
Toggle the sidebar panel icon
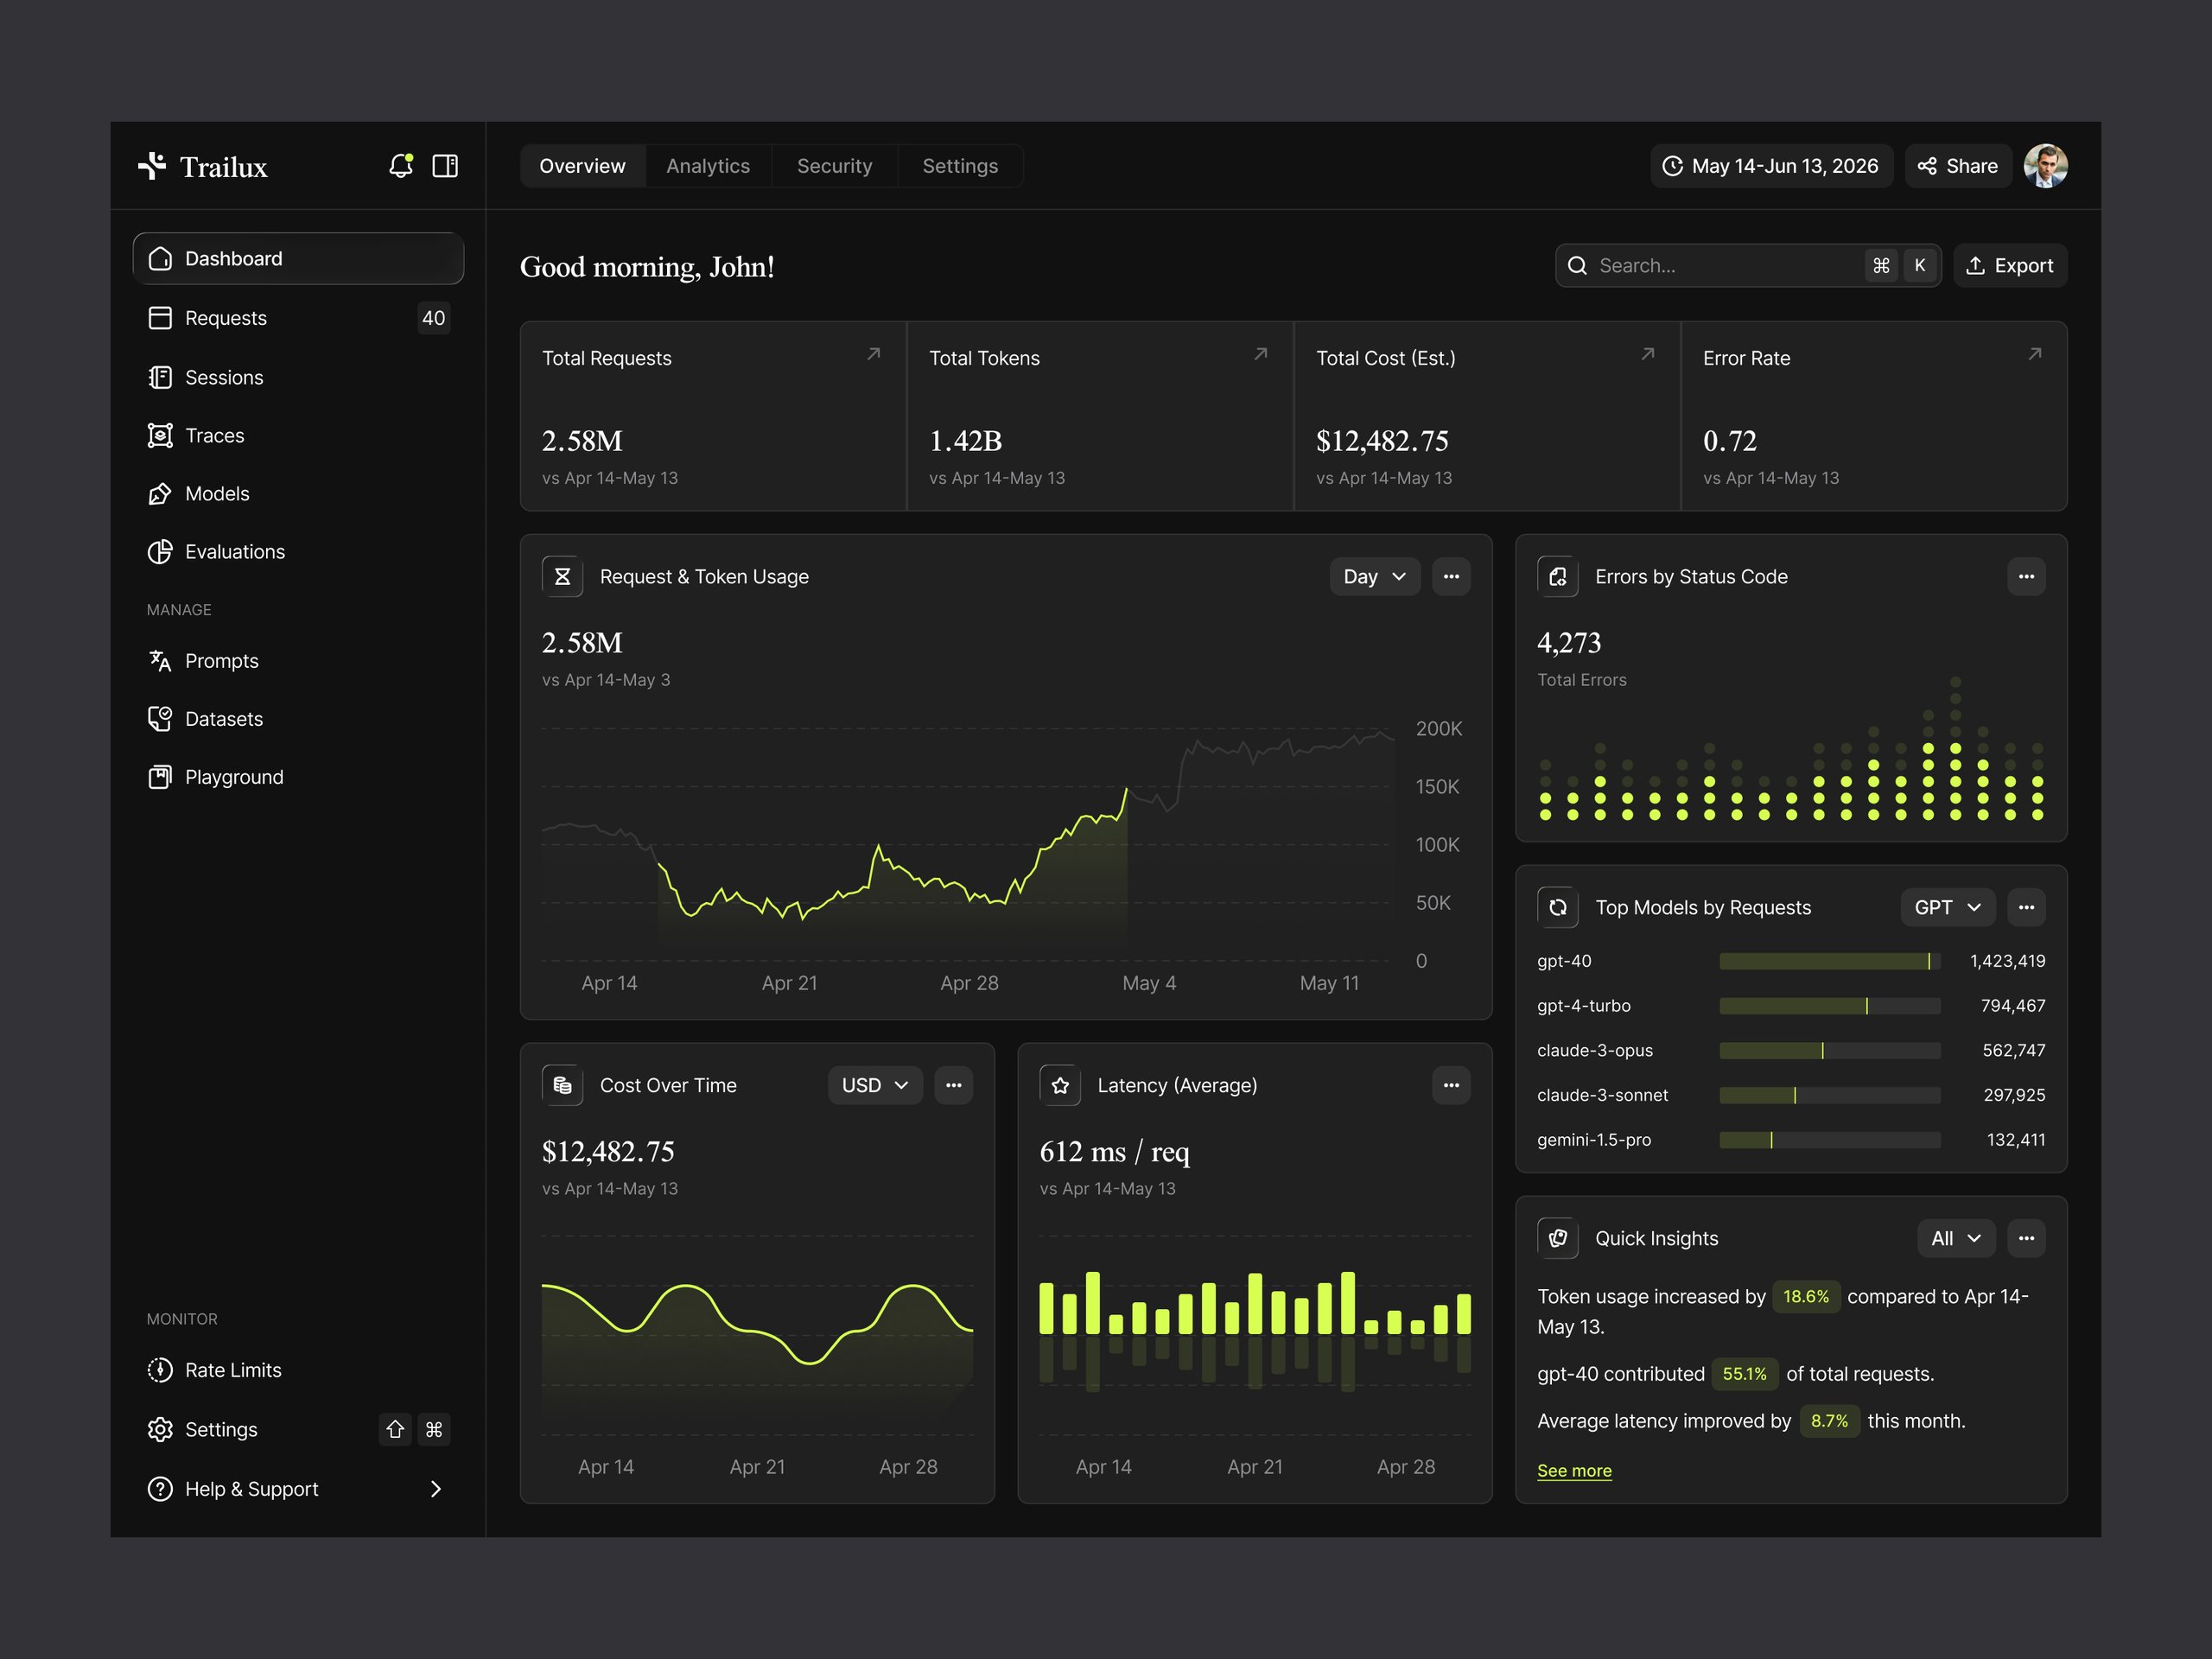(445, 166)
